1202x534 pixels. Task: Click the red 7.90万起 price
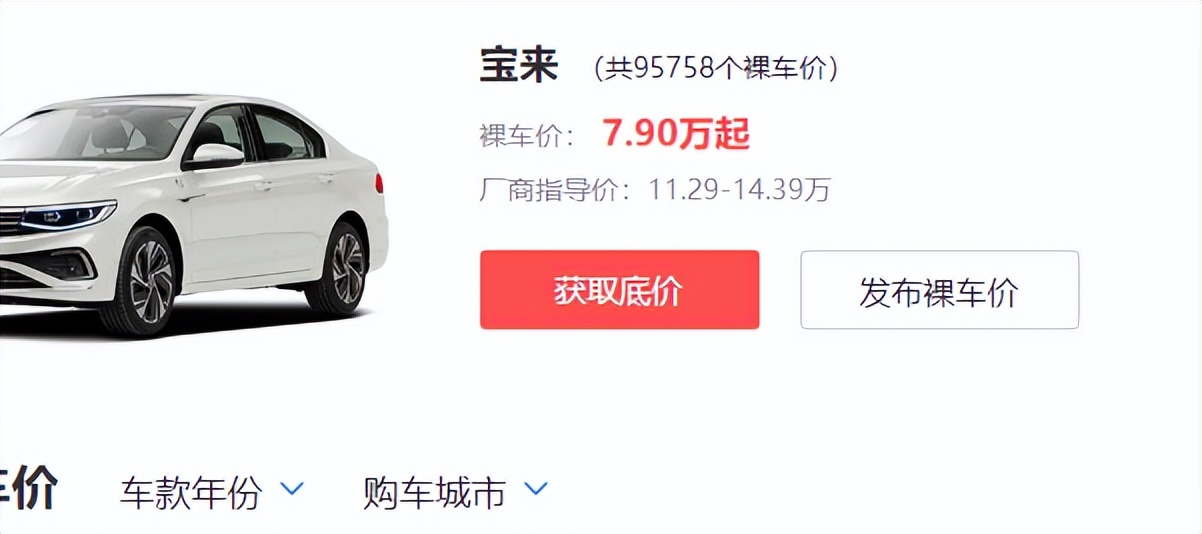(676, 132)
